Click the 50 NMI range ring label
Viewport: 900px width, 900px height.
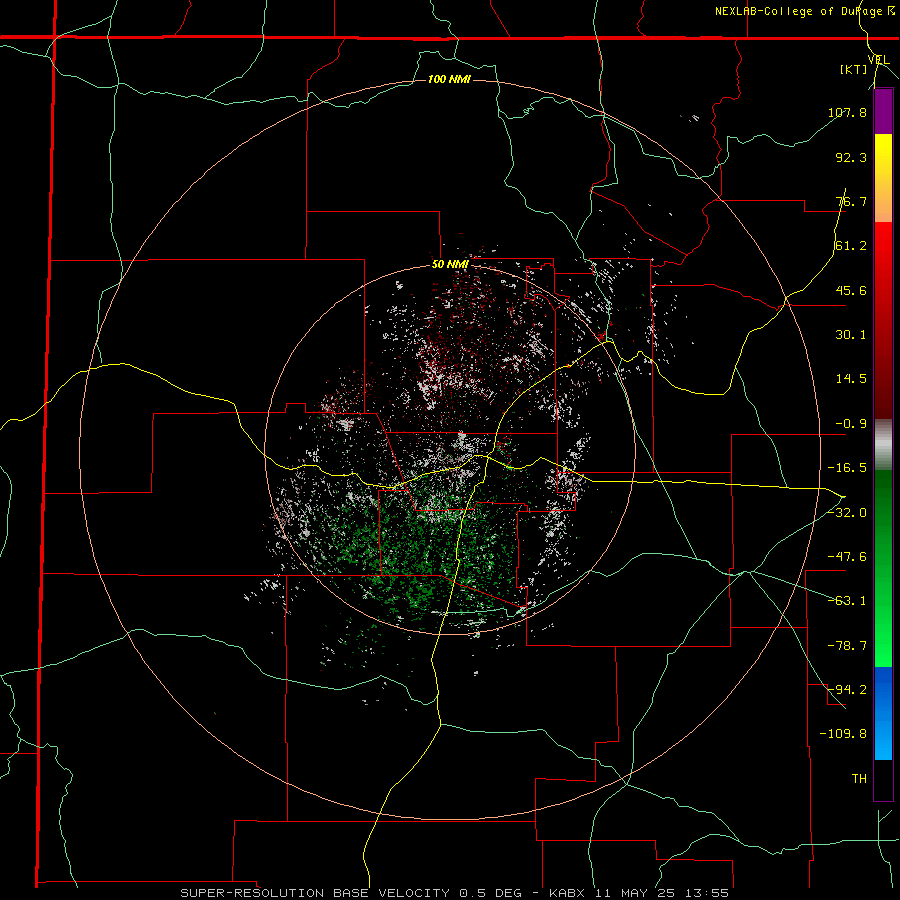click(x=450, y=265)
